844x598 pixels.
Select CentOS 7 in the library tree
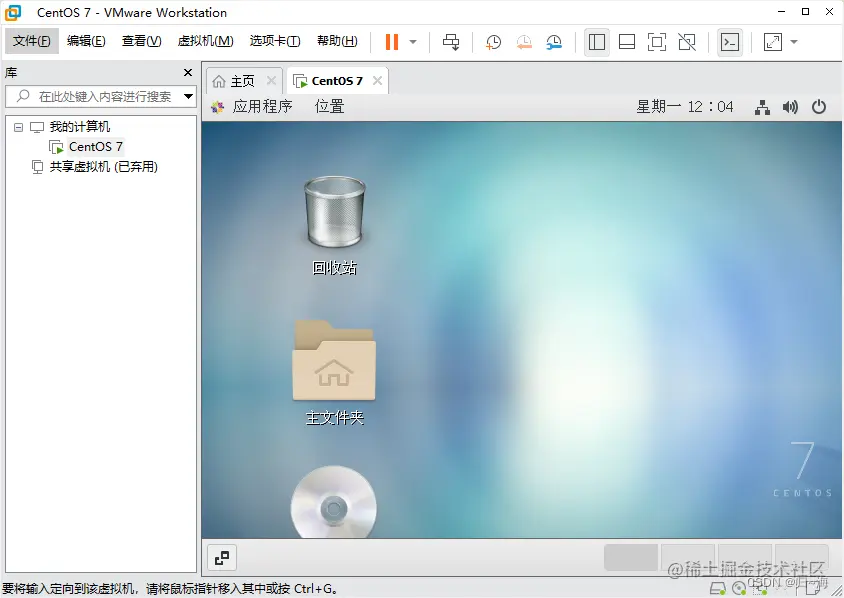(95, 146)
